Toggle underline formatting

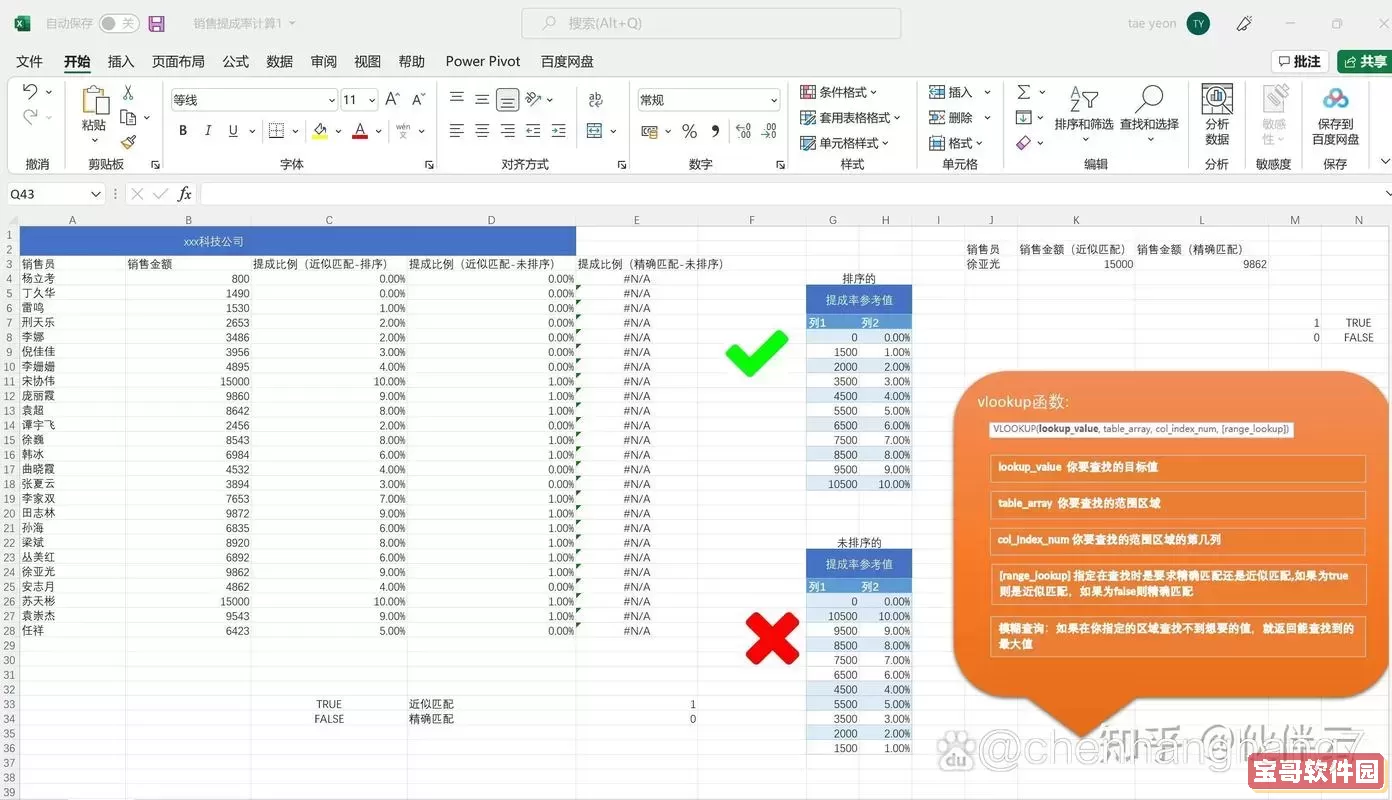click(233, 131)
